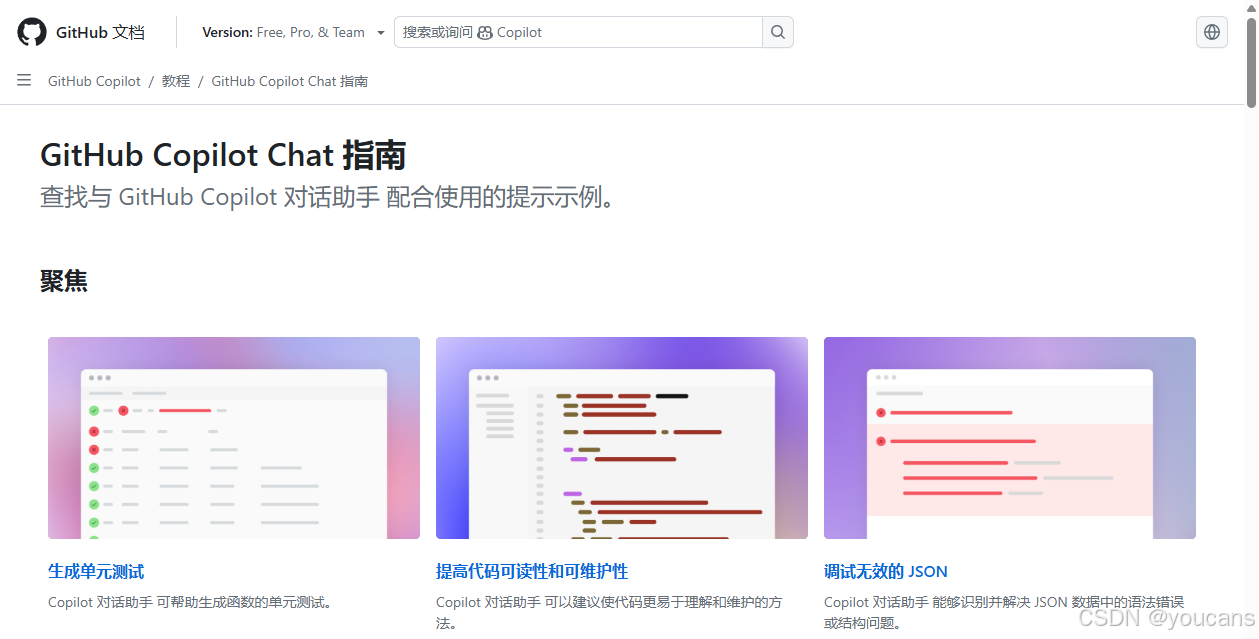
Task: Click the 调试无效的 JSON preview image
Action: [x=1009, y=438]
